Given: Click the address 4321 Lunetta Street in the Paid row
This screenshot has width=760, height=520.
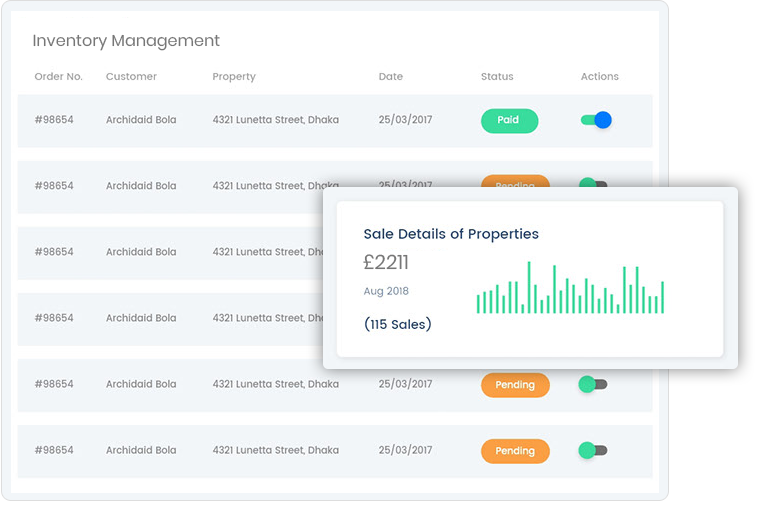Looking at the screenshot, I should [x=275, y=120].
